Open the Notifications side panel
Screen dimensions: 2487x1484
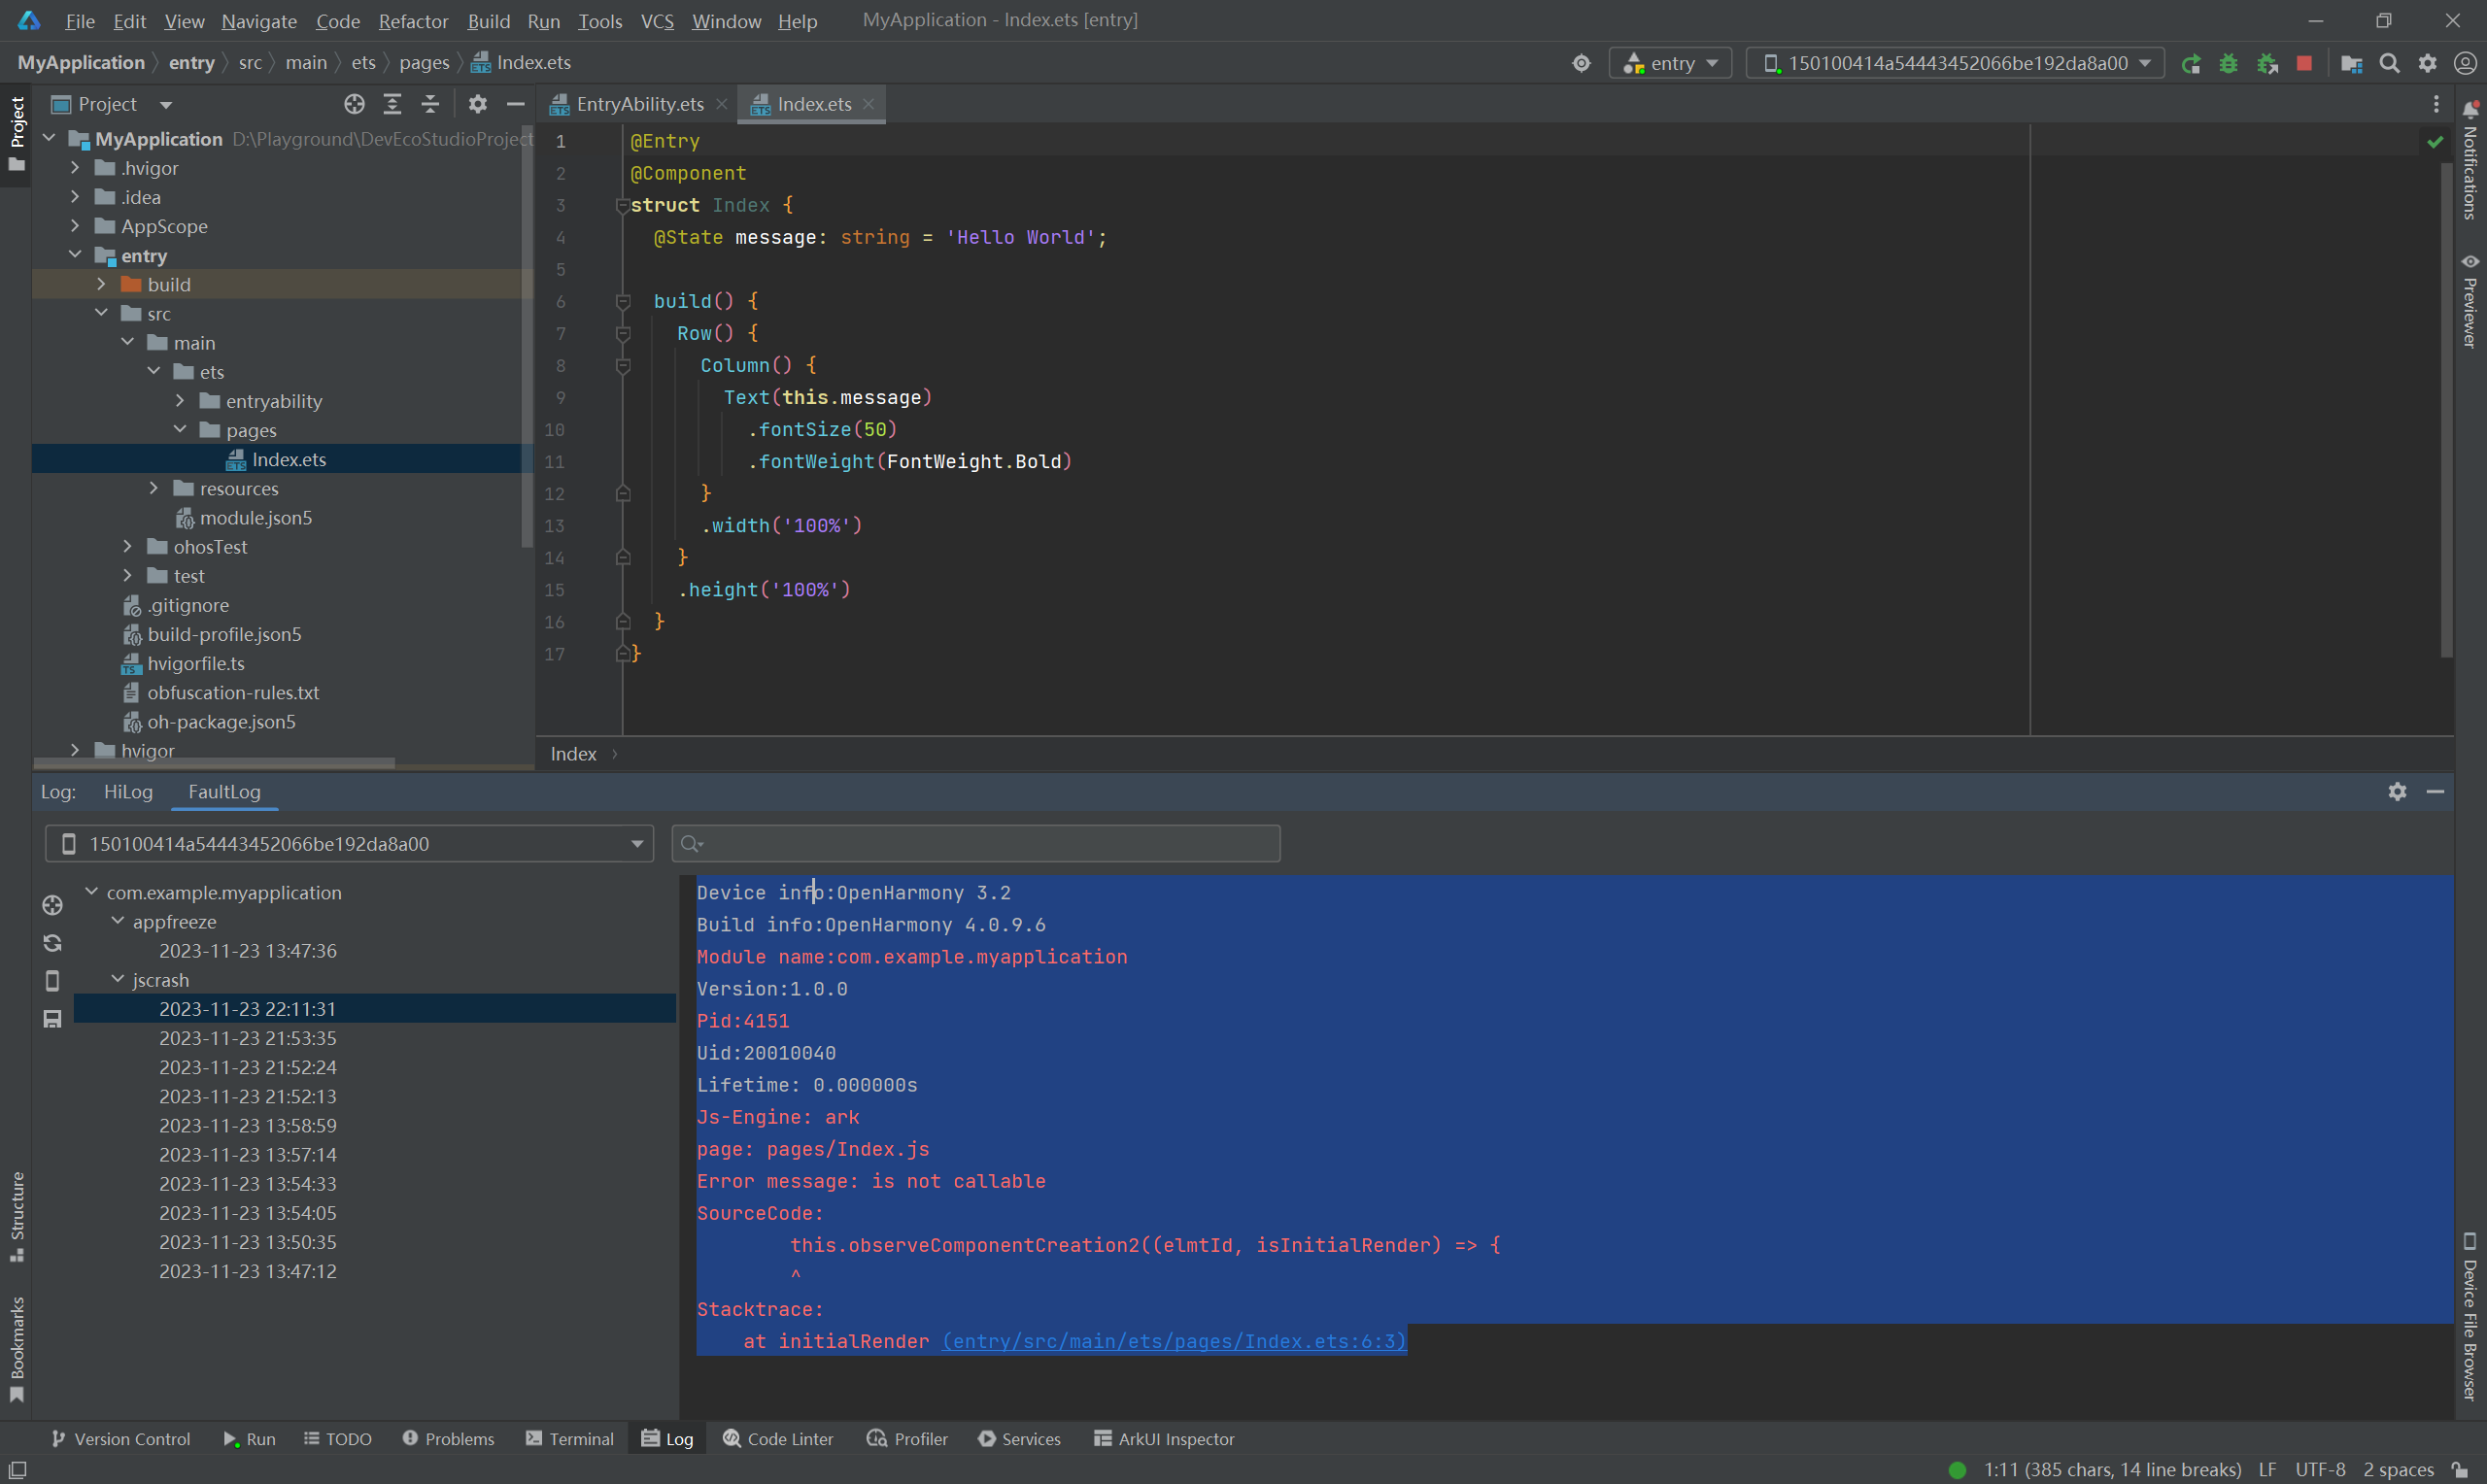pyautogui.click(x=2469, y=161)
